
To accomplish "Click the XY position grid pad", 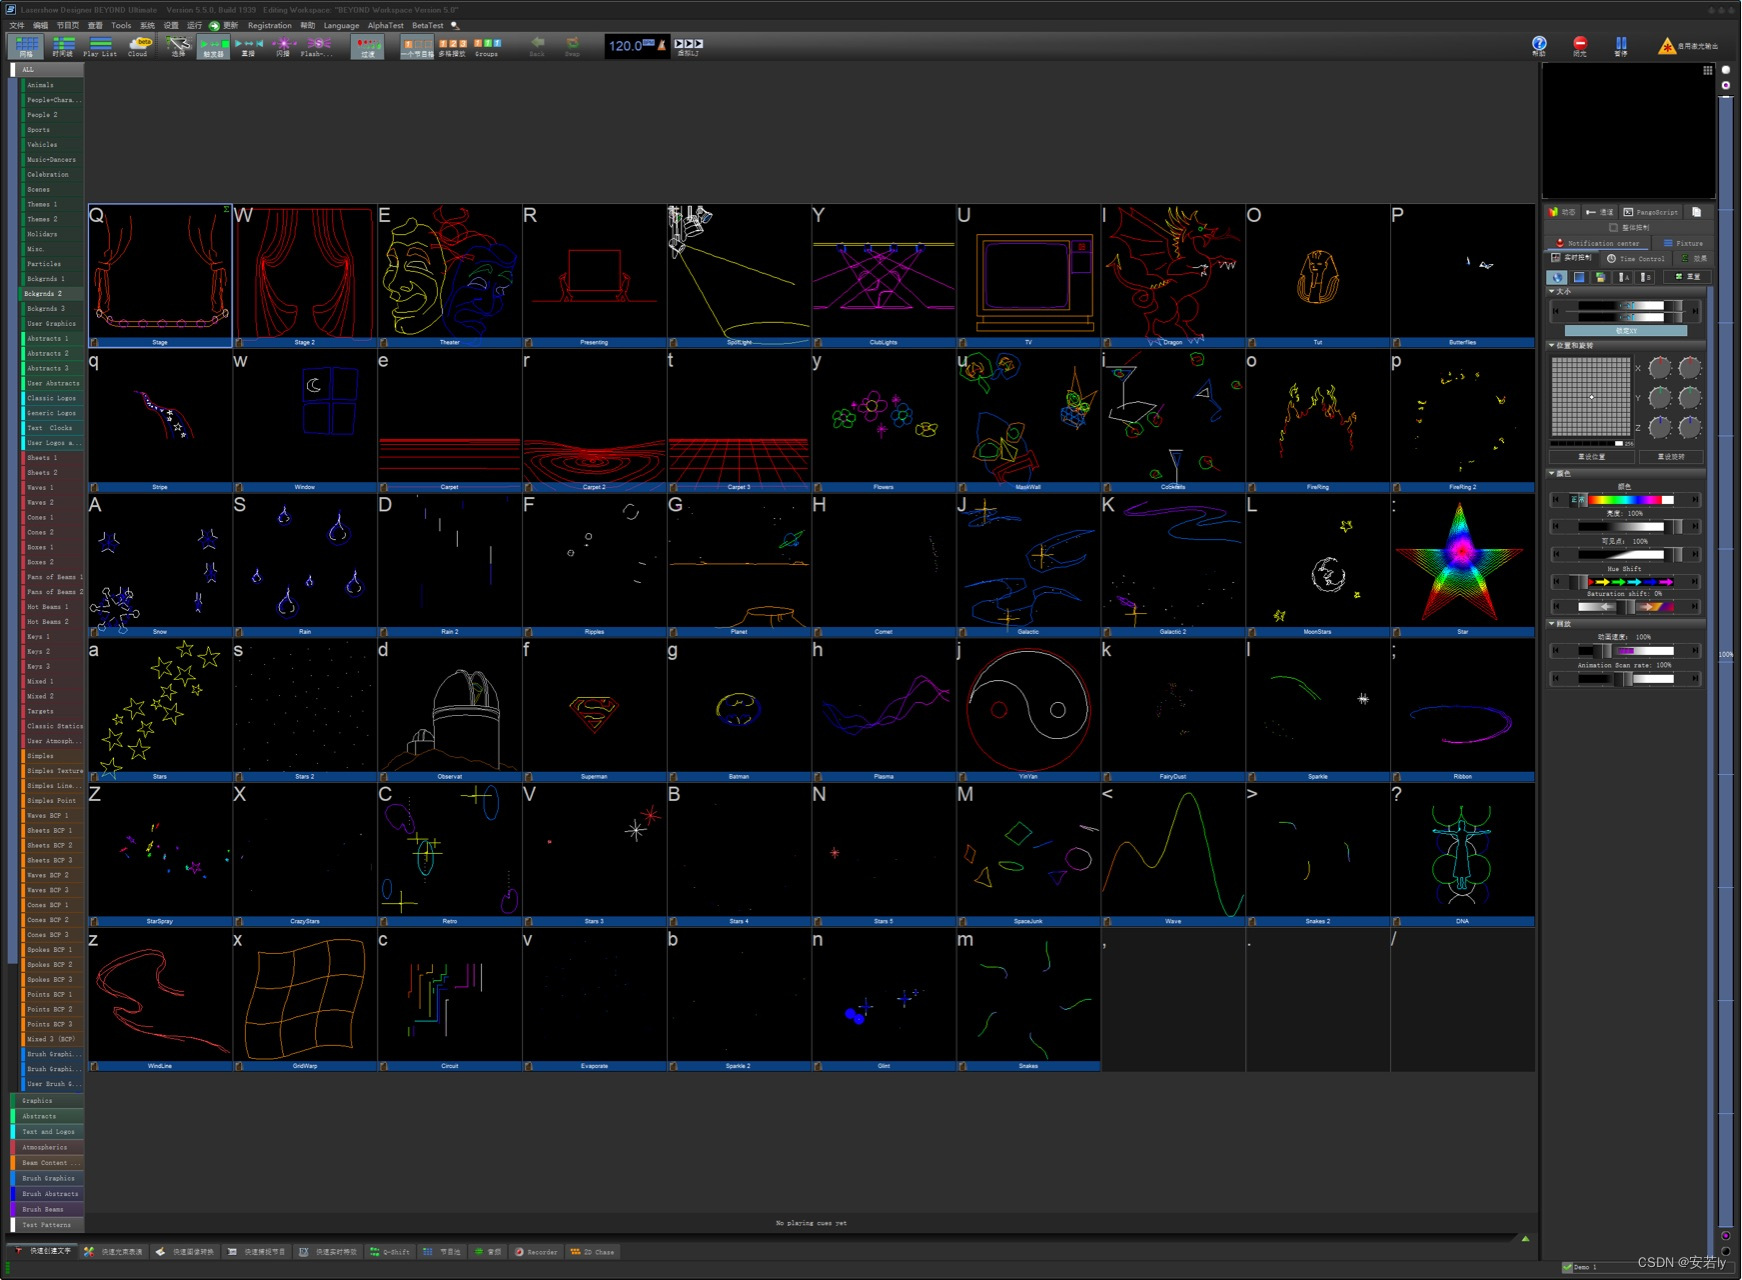I will point(1591,397).
